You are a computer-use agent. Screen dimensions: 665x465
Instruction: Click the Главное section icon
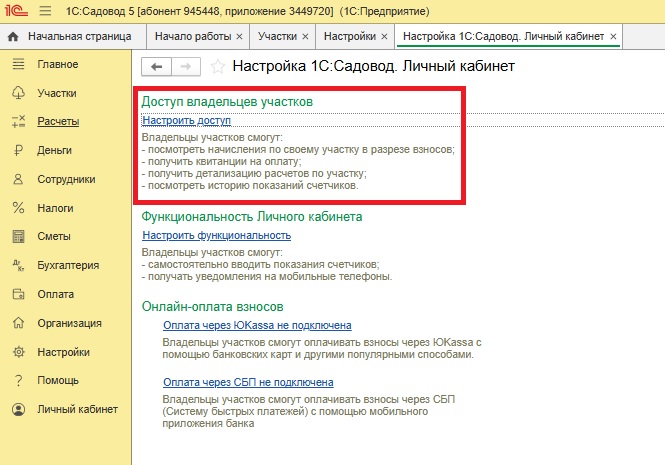pos(18,64)
